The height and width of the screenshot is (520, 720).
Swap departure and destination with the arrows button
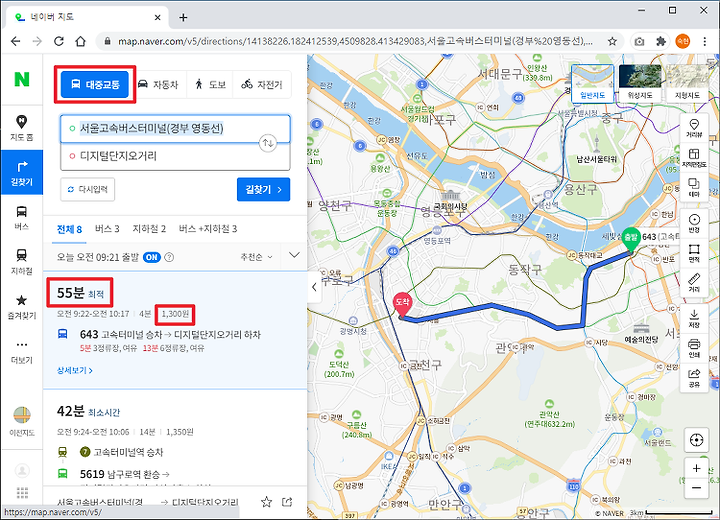268,143
